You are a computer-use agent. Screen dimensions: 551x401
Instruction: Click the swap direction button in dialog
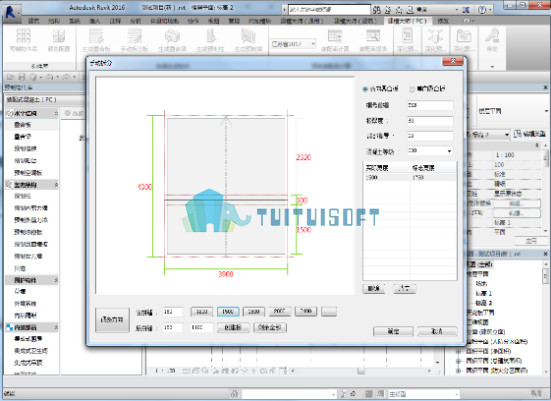click(112, 319)
